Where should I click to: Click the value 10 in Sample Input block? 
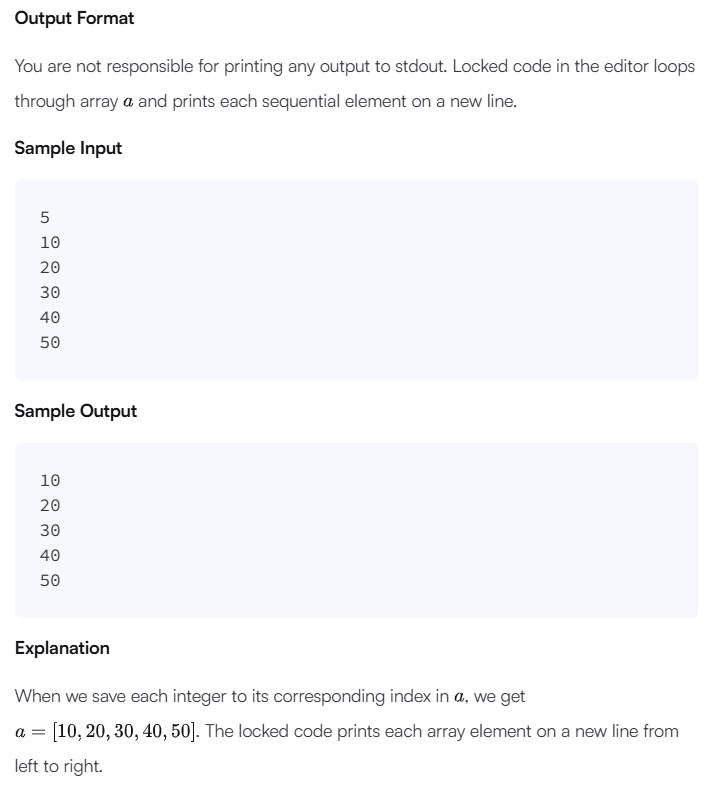pyautogui.click(x=50, y=243)
